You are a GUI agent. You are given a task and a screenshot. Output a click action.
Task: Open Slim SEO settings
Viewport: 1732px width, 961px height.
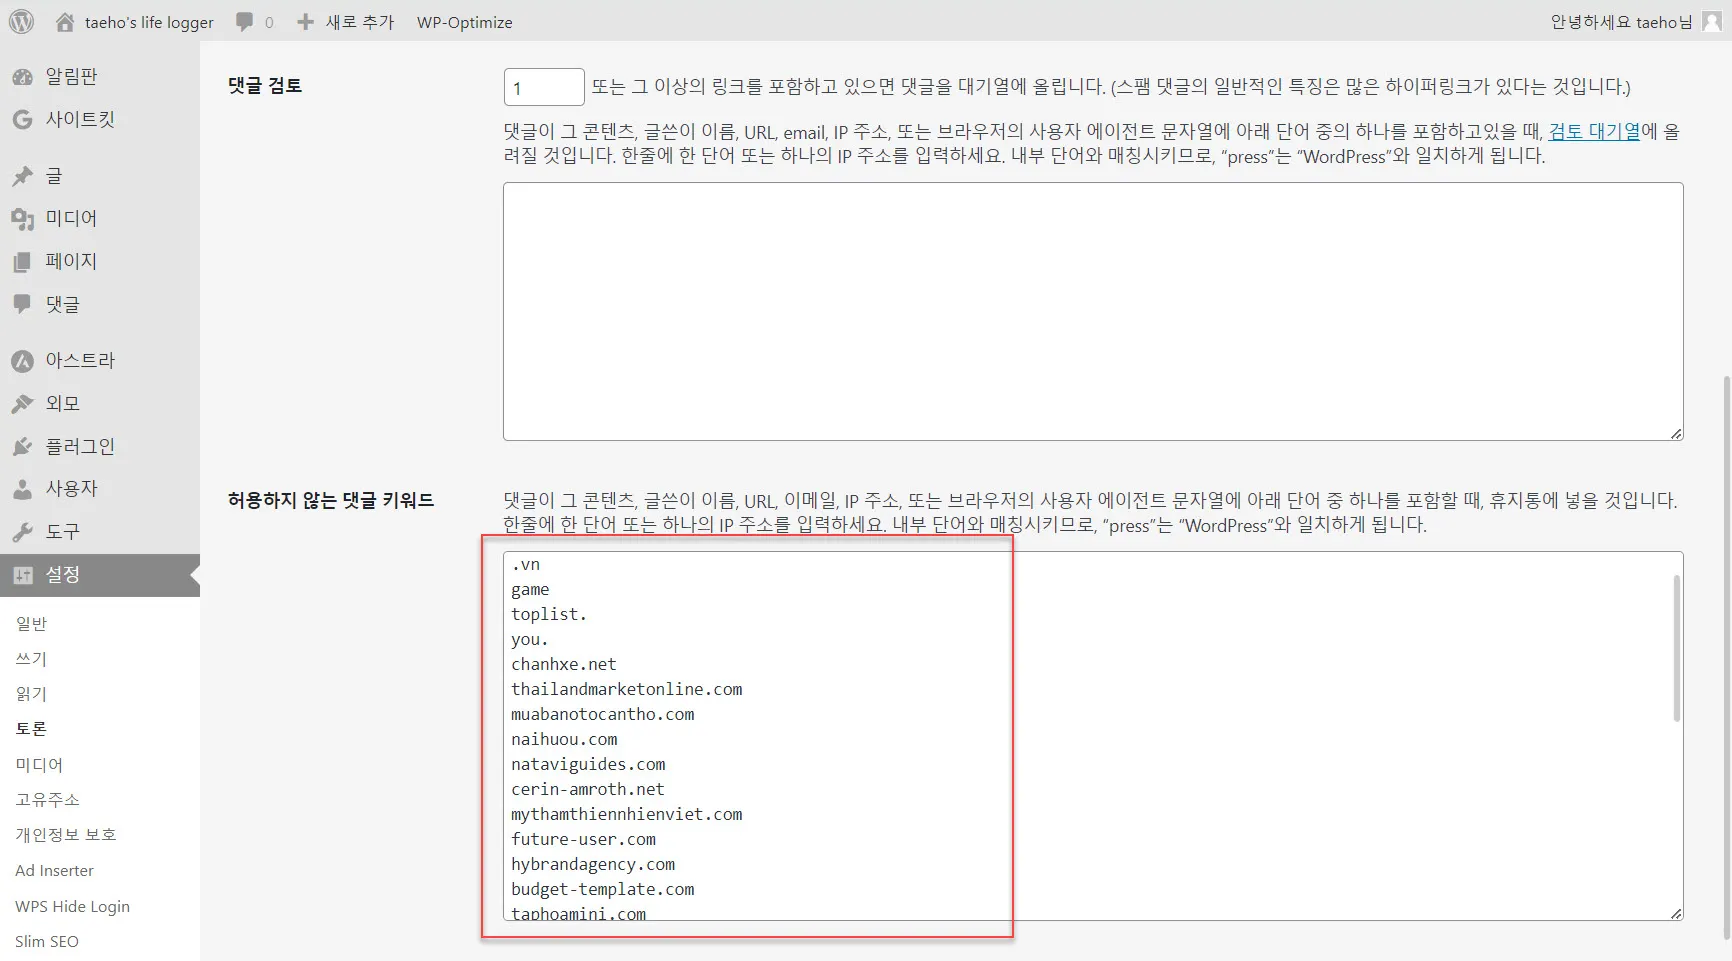46,942
